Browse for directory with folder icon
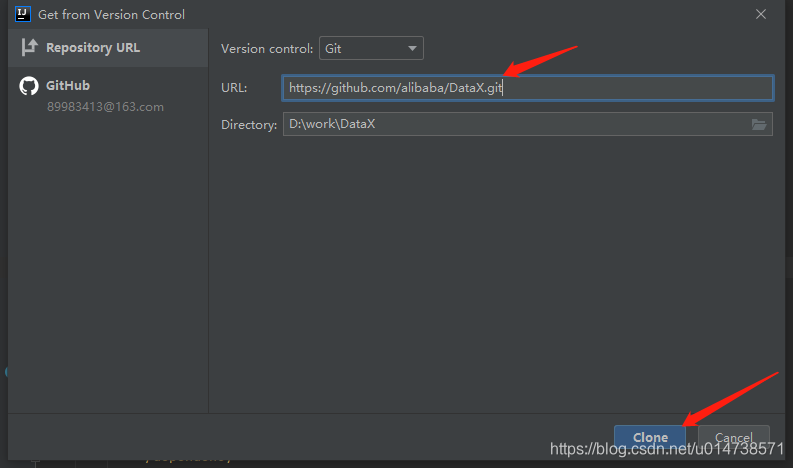 point(759,124)
